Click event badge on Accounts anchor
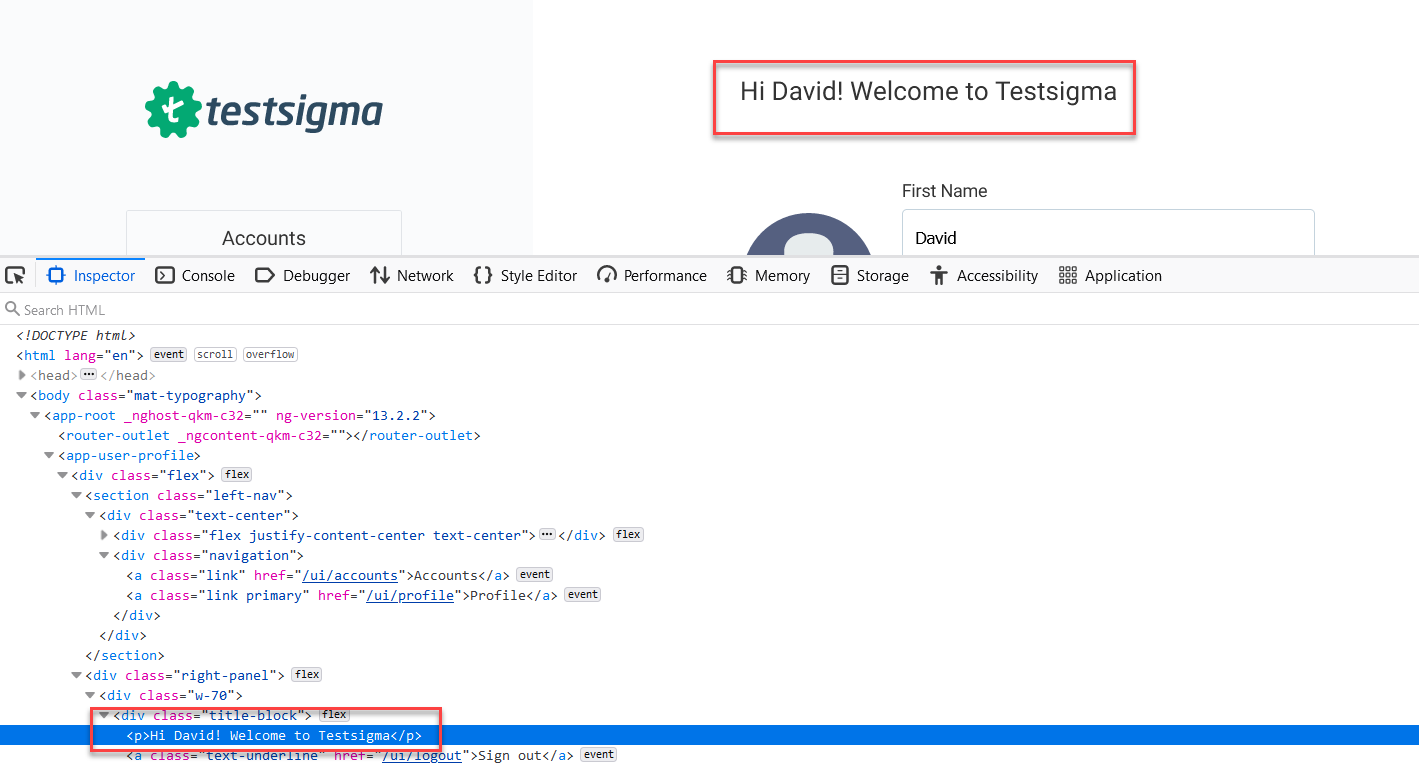1419x766 pixels. [x=535, y=575]
